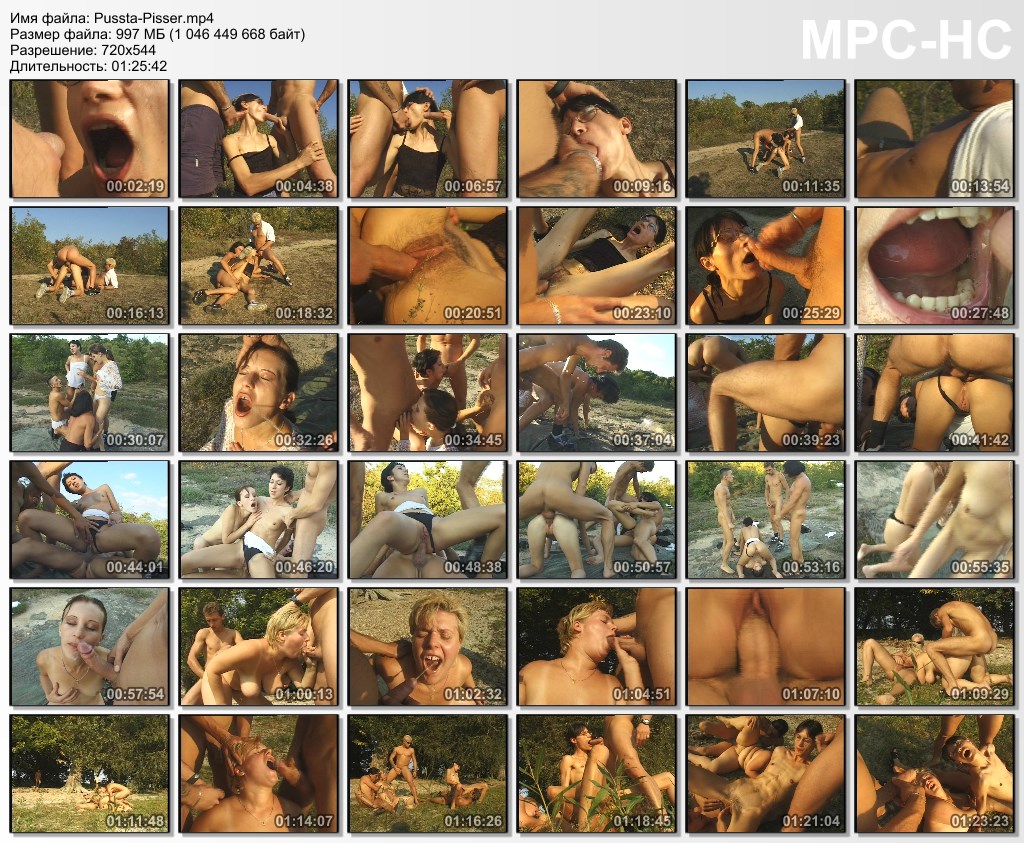Screen dimensions: 1024x843
Task: Select the thumbnail showing 00:50:57
Action: click(x=597, y=520)
